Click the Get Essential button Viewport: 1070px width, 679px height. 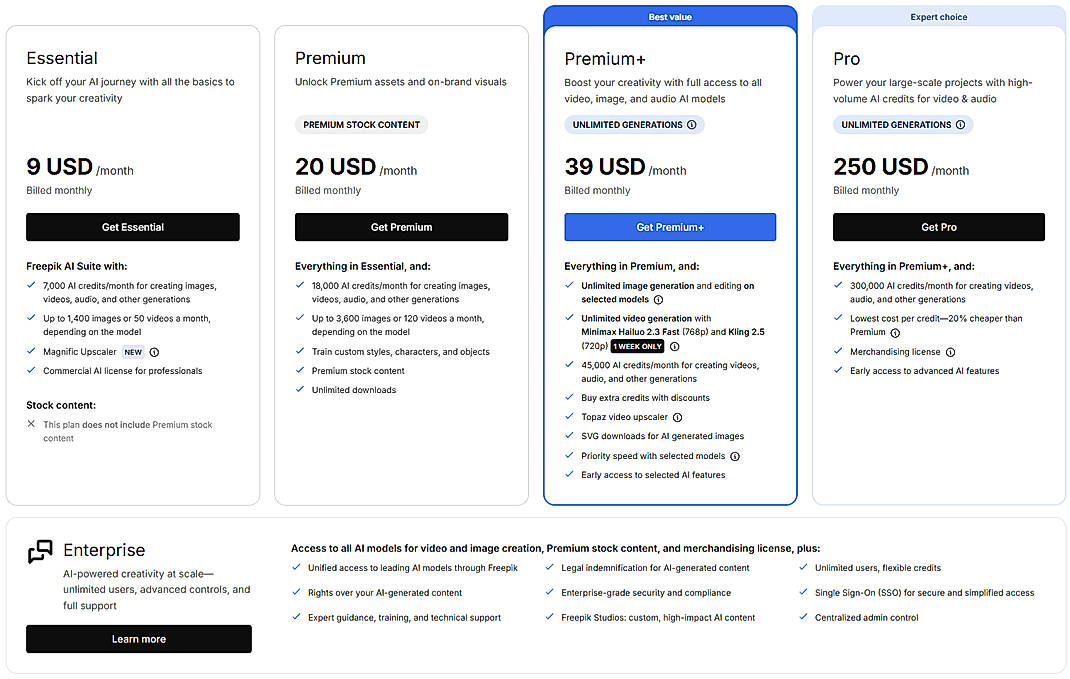click(x=132, y=227)
